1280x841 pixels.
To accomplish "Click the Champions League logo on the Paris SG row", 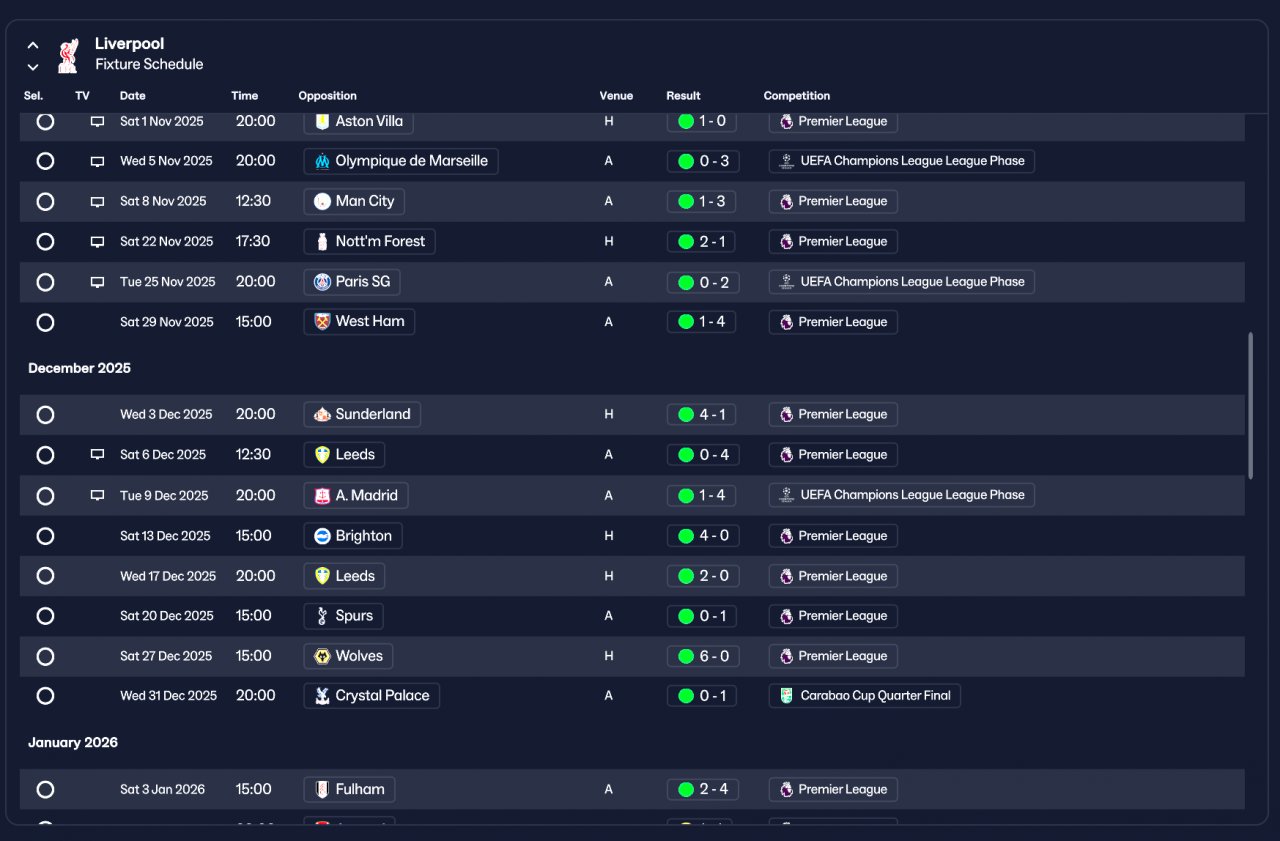I will coord(786,282).
